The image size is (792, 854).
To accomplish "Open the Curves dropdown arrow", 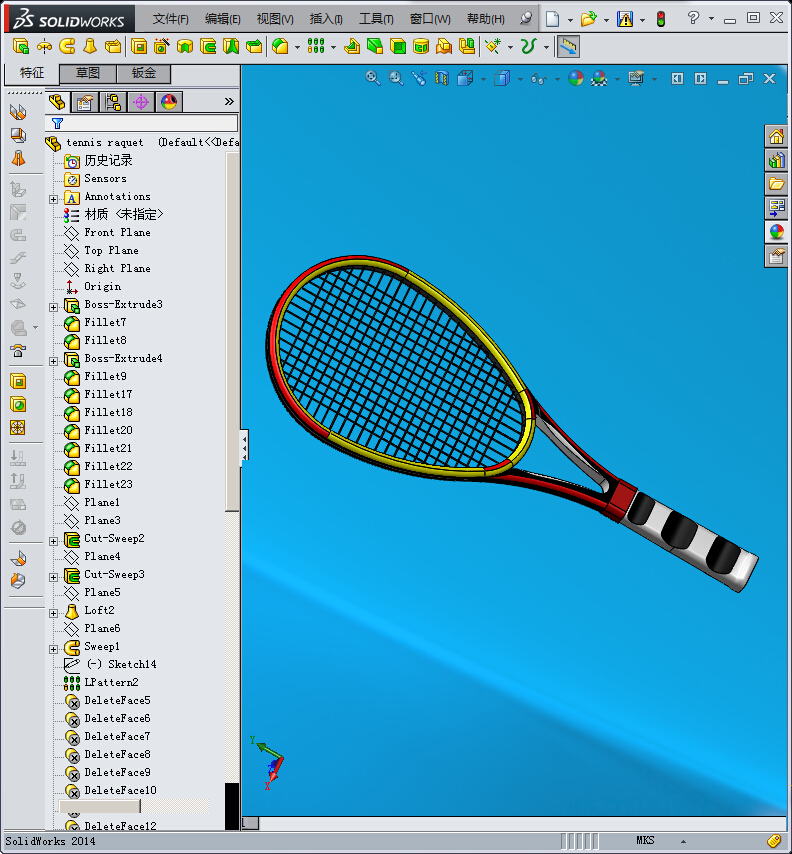I will click(546, 47).
